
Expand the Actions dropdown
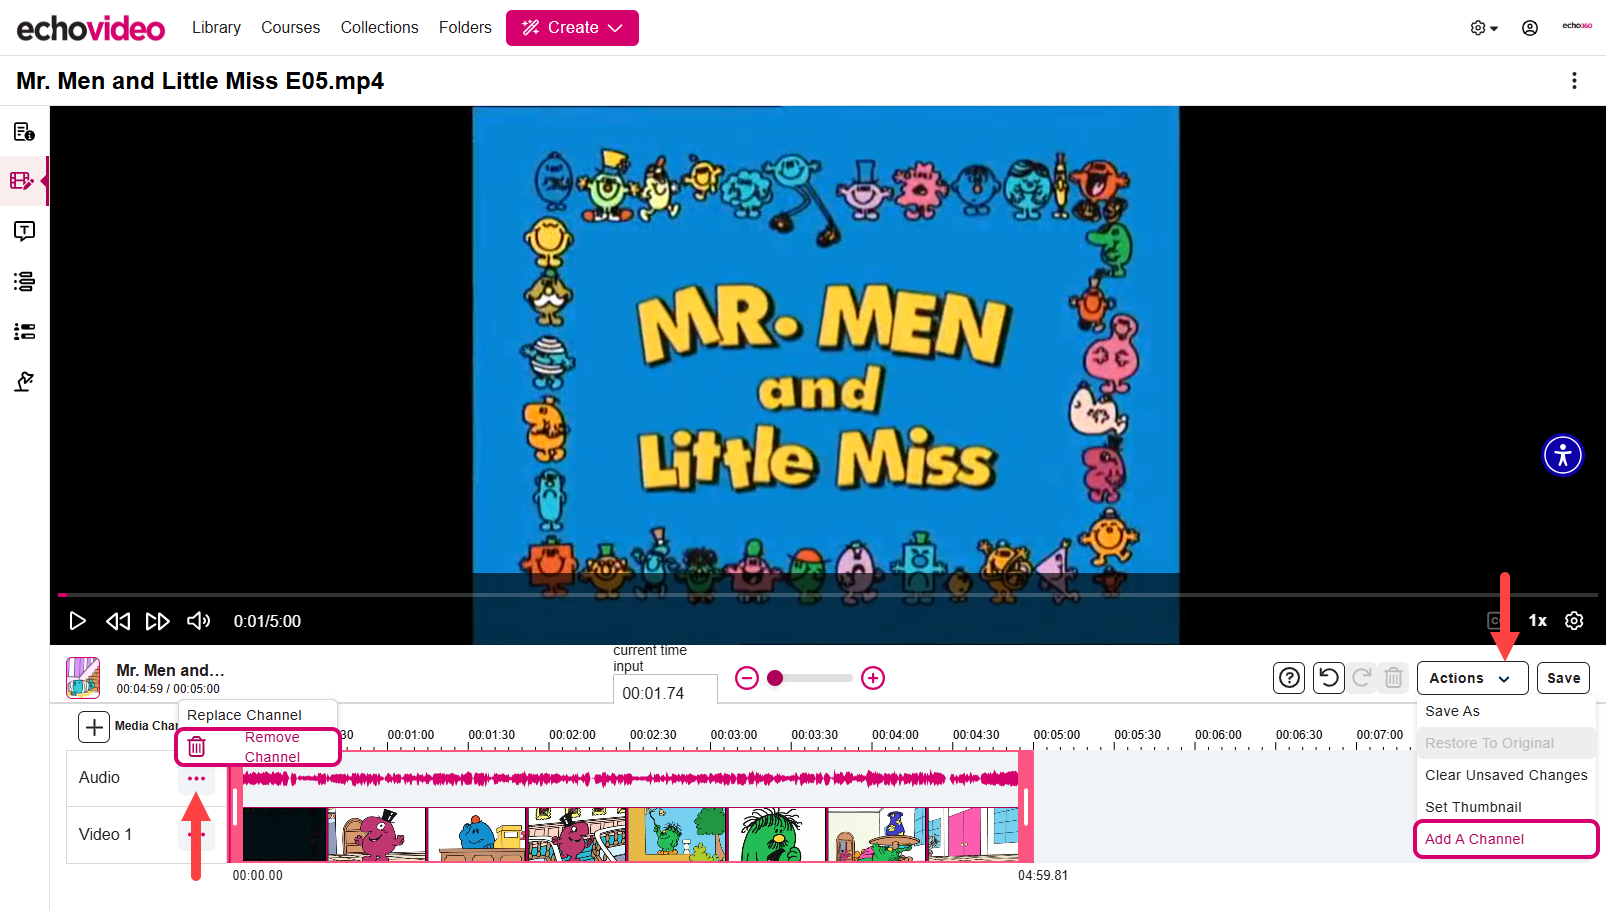1472,678
